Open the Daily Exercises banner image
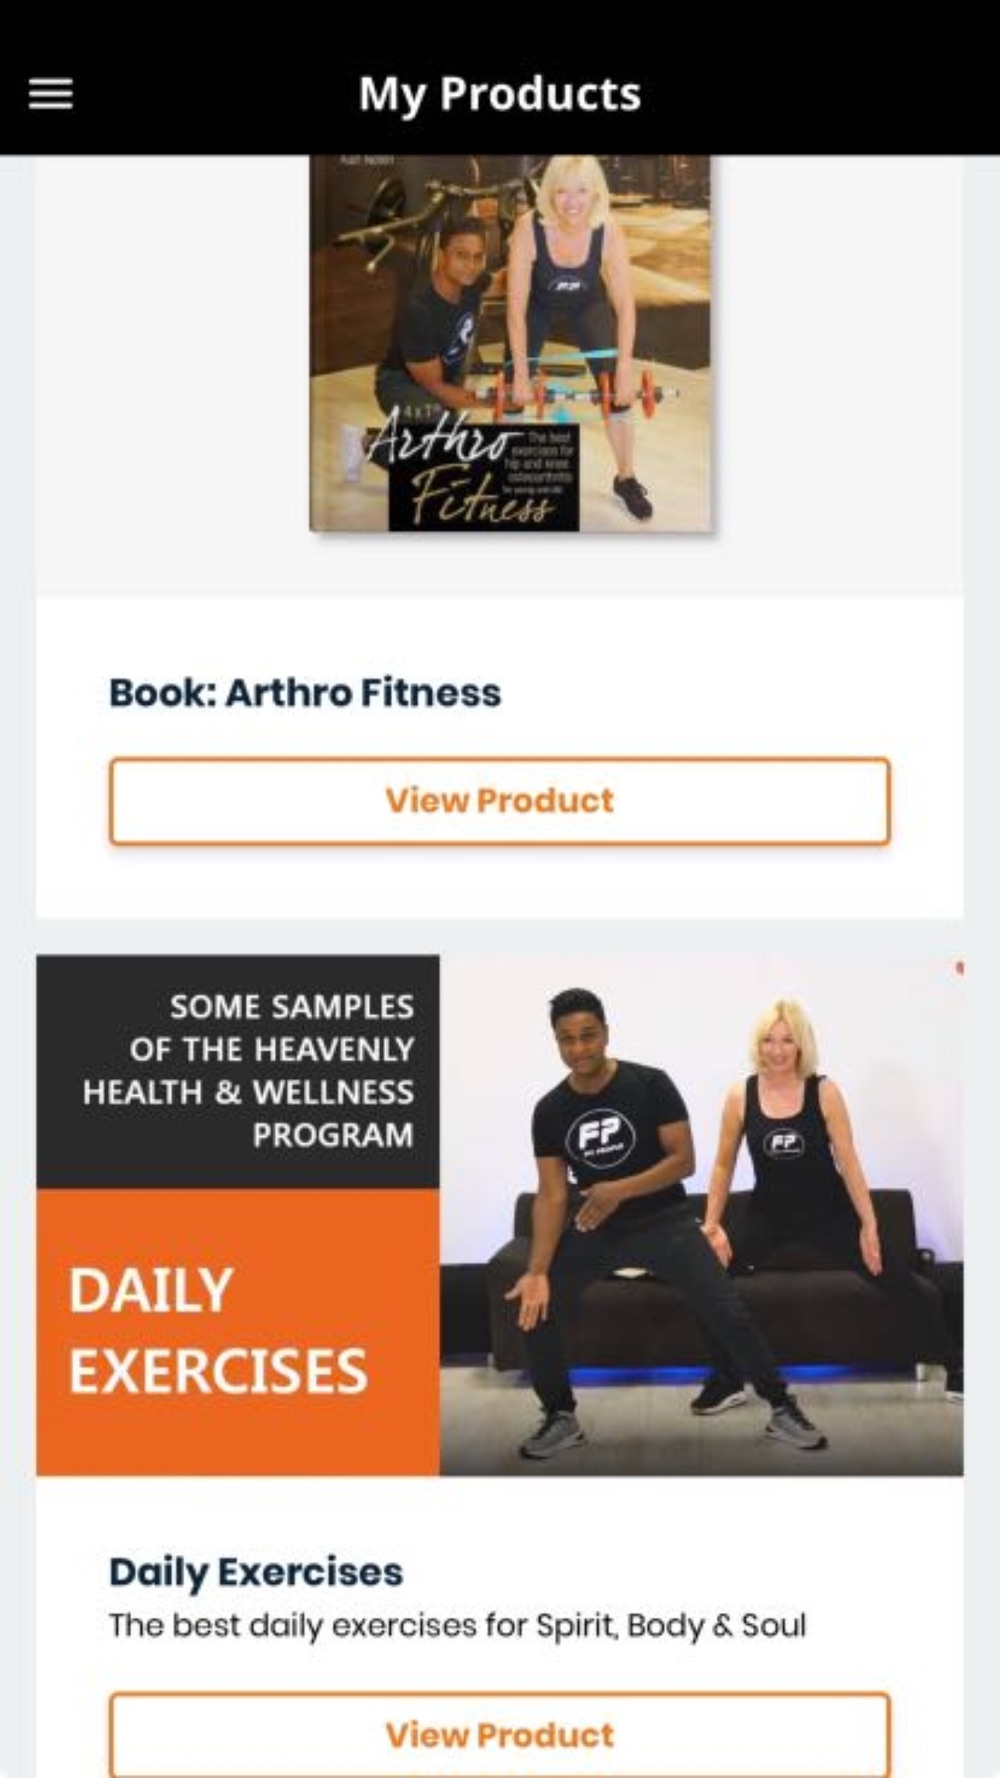The image size is (1000, 1778). click(x=500, y=1215)
